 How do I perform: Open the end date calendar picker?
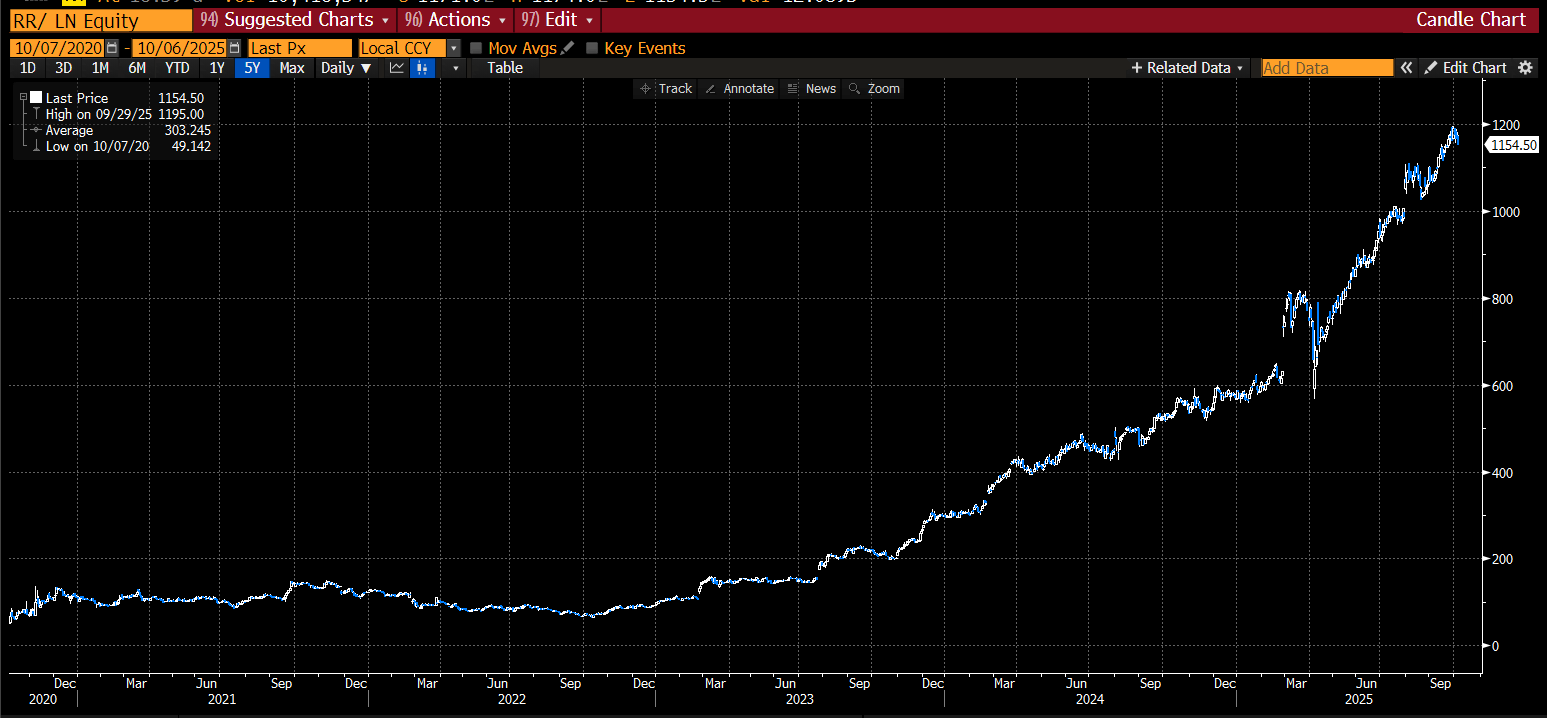point(234,48)
